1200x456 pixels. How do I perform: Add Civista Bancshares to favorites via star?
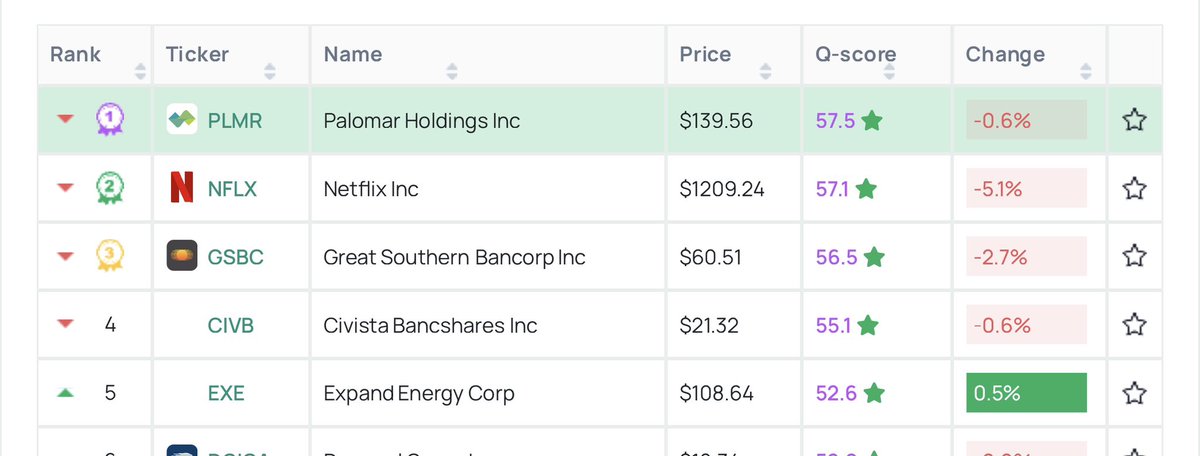click(x=1134, y=324)
